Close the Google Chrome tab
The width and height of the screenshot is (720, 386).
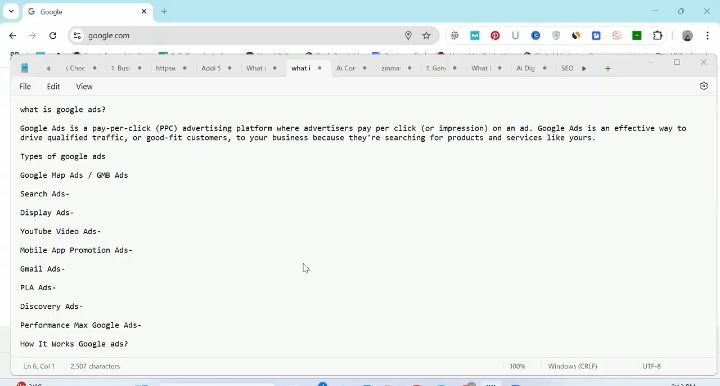click(144, 11)
